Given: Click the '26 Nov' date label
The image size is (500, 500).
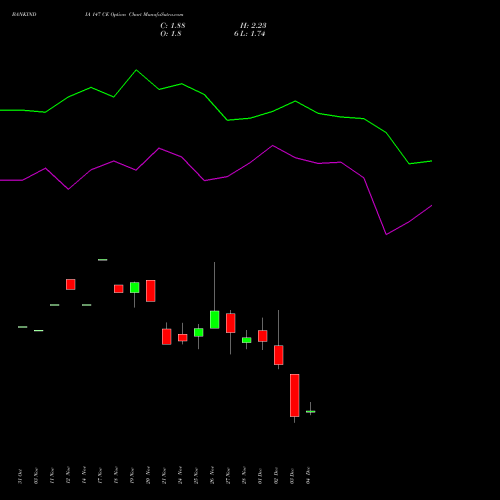Looking at the screenshot, I should pos(212,476).
